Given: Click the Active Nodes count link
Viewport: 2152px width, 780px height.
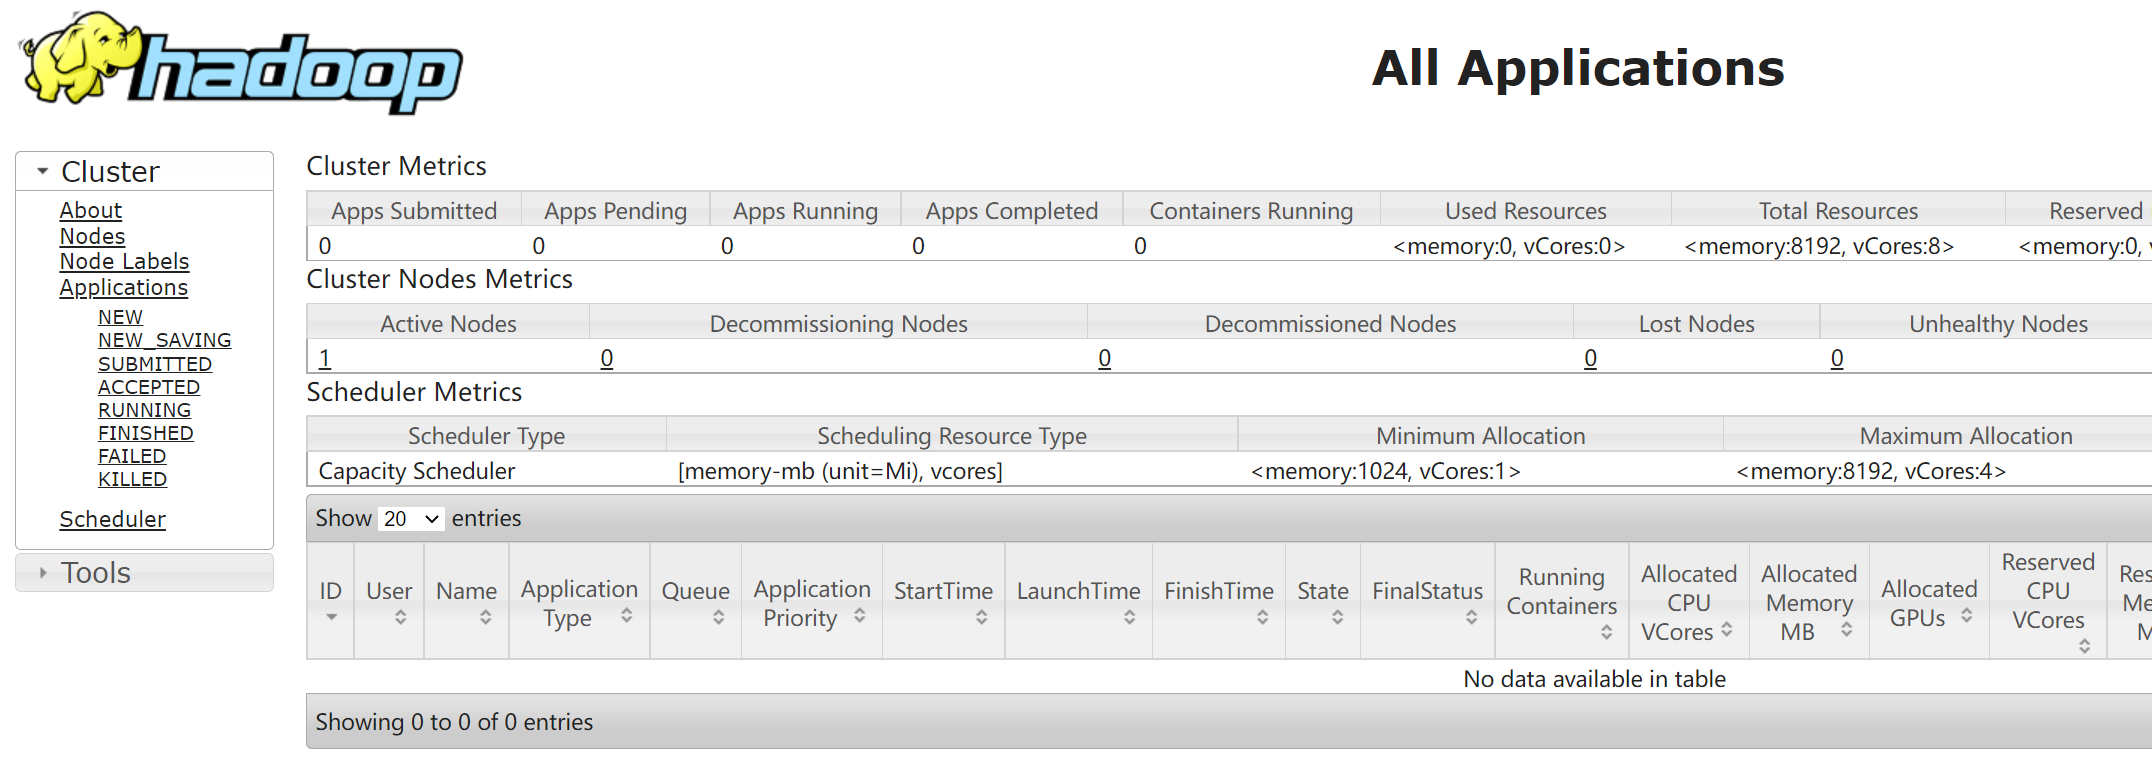Looking at the screenshot, I should [325, 358].
